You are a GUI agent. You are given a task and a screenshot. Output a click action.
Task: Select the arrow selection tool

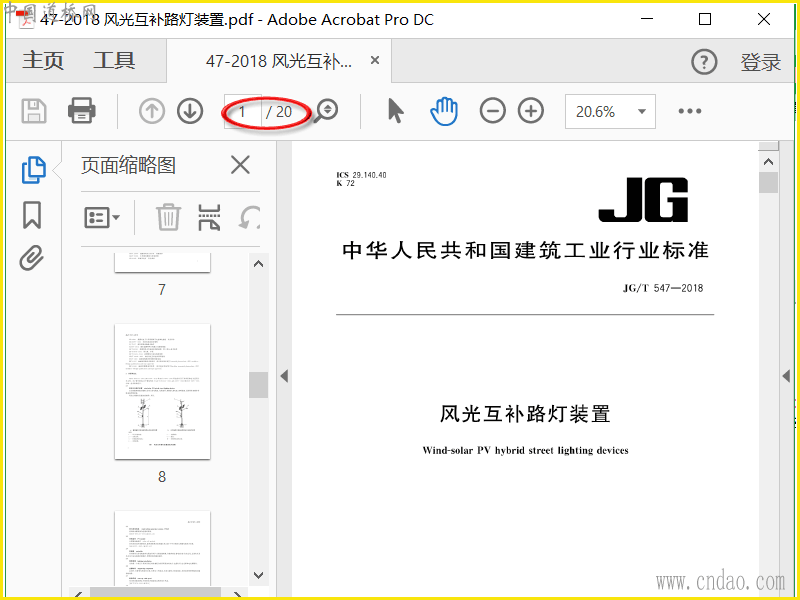click(x=395, y=111)
